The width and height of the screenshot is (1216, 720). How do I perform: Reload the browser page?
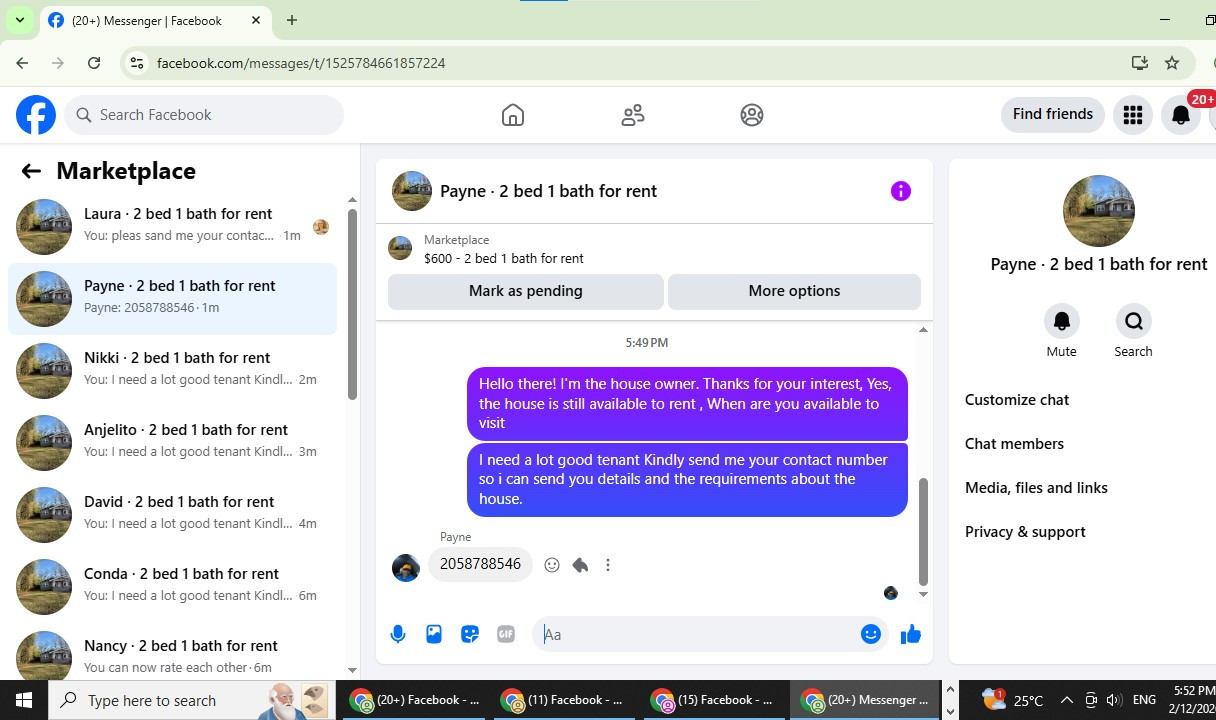click(x=94, y=63)
